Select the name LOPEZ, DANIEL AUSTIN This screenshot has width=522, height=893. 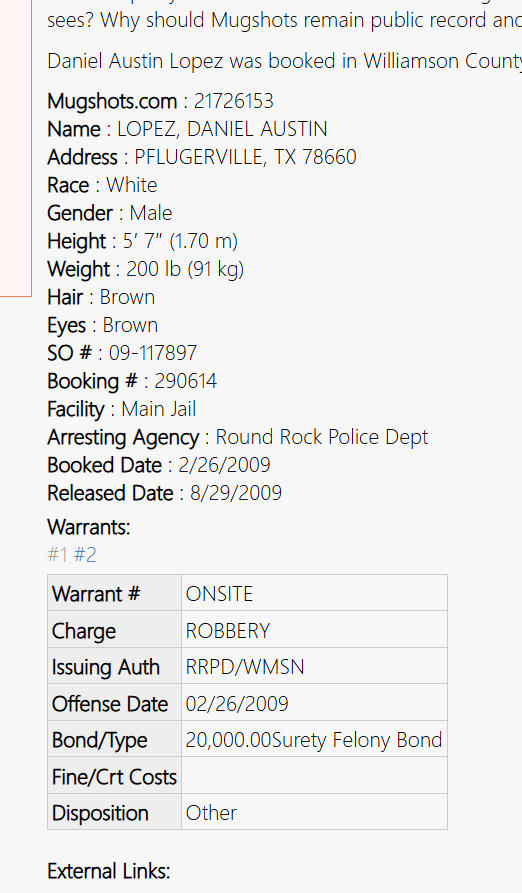pyautogui.click(x=222, y=129)
